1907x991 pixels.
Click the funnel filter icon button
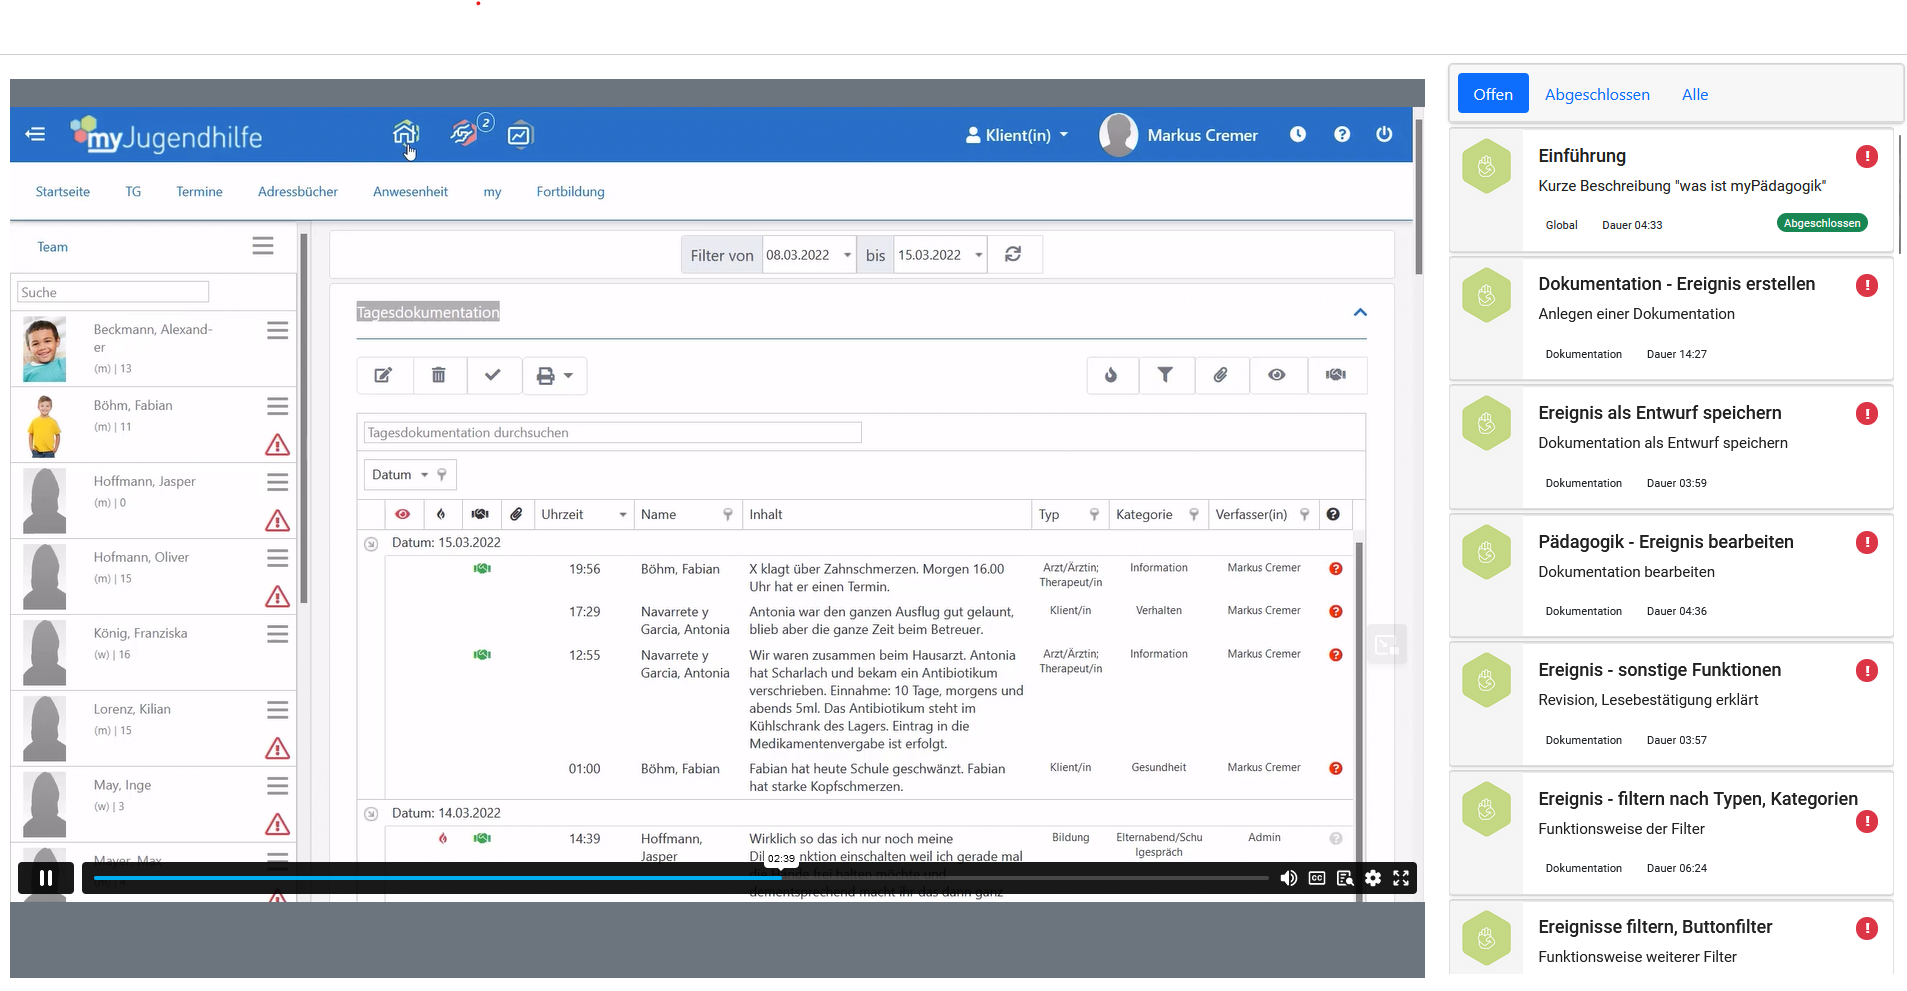pos(1165,375)
